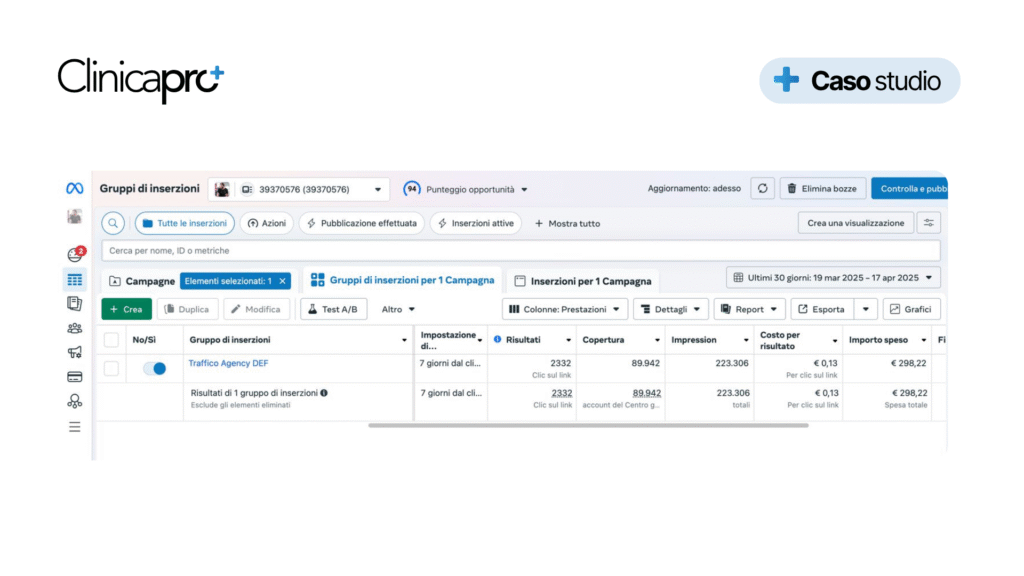Screen dimensions: 1024x576
Task: Open the ads reporting pages icon in sidebar
Action: 74,304
